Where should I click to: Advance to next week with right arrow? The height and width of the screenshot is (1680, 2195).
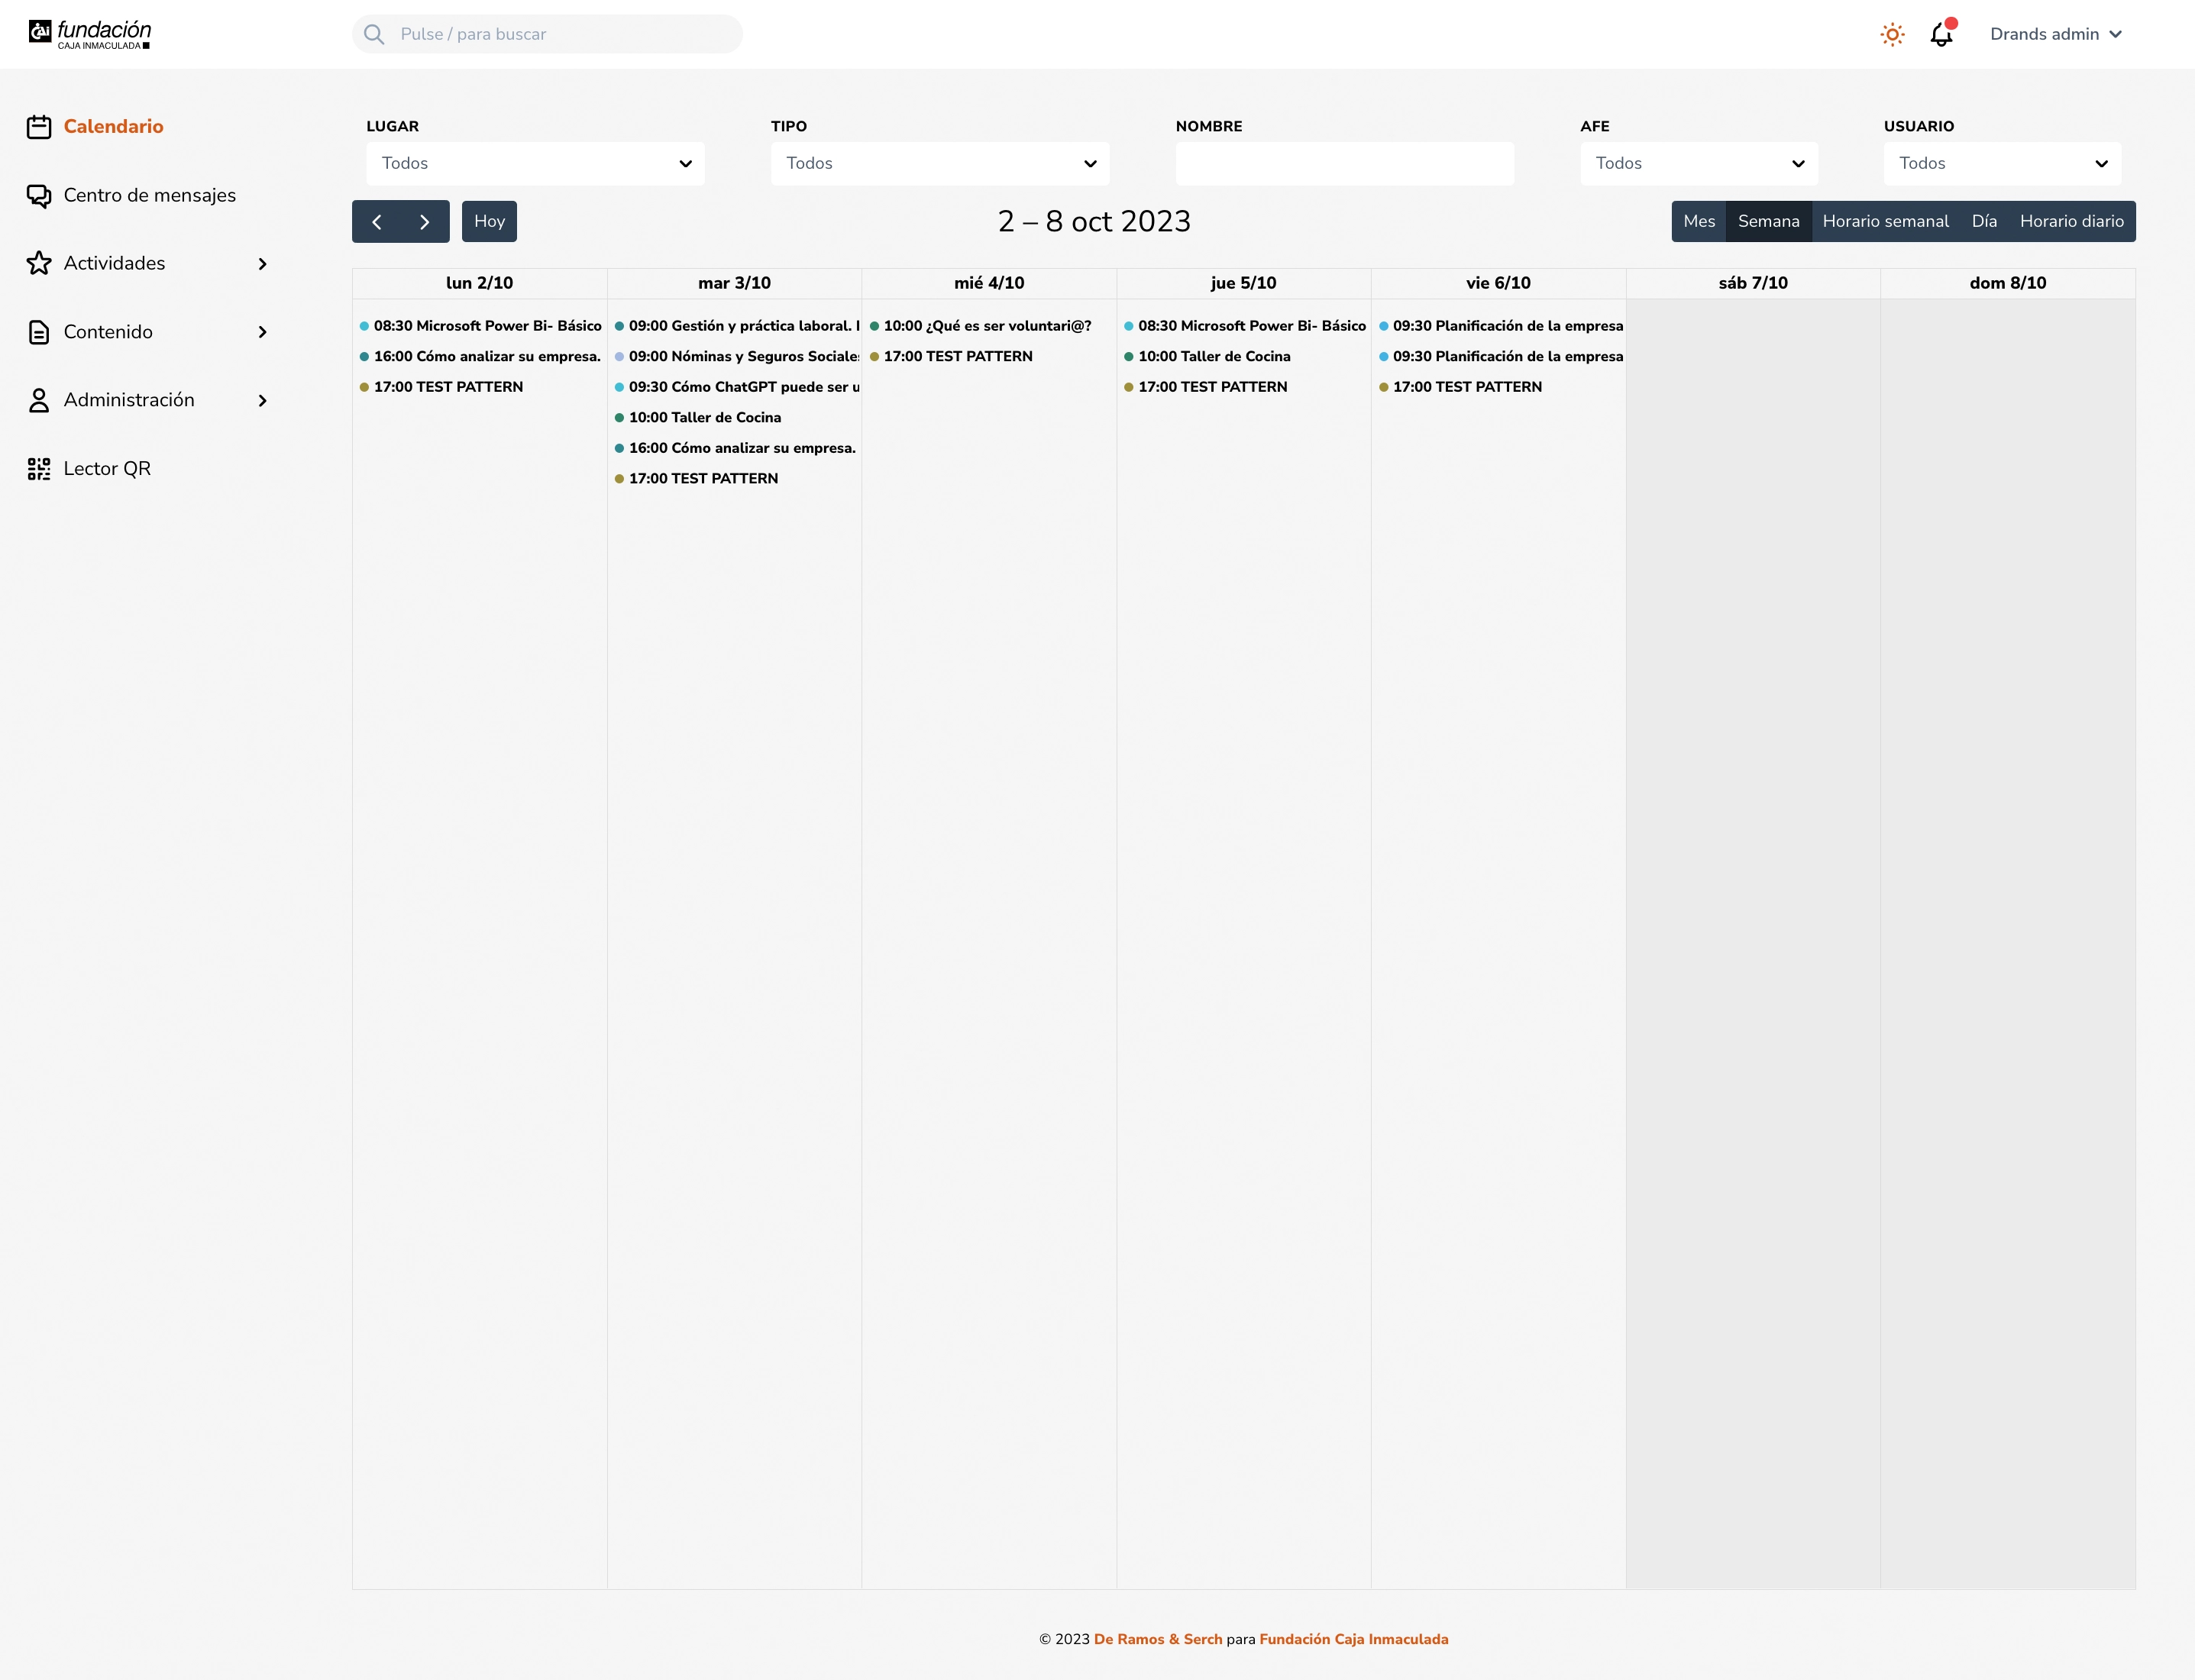tap(425, 222)
